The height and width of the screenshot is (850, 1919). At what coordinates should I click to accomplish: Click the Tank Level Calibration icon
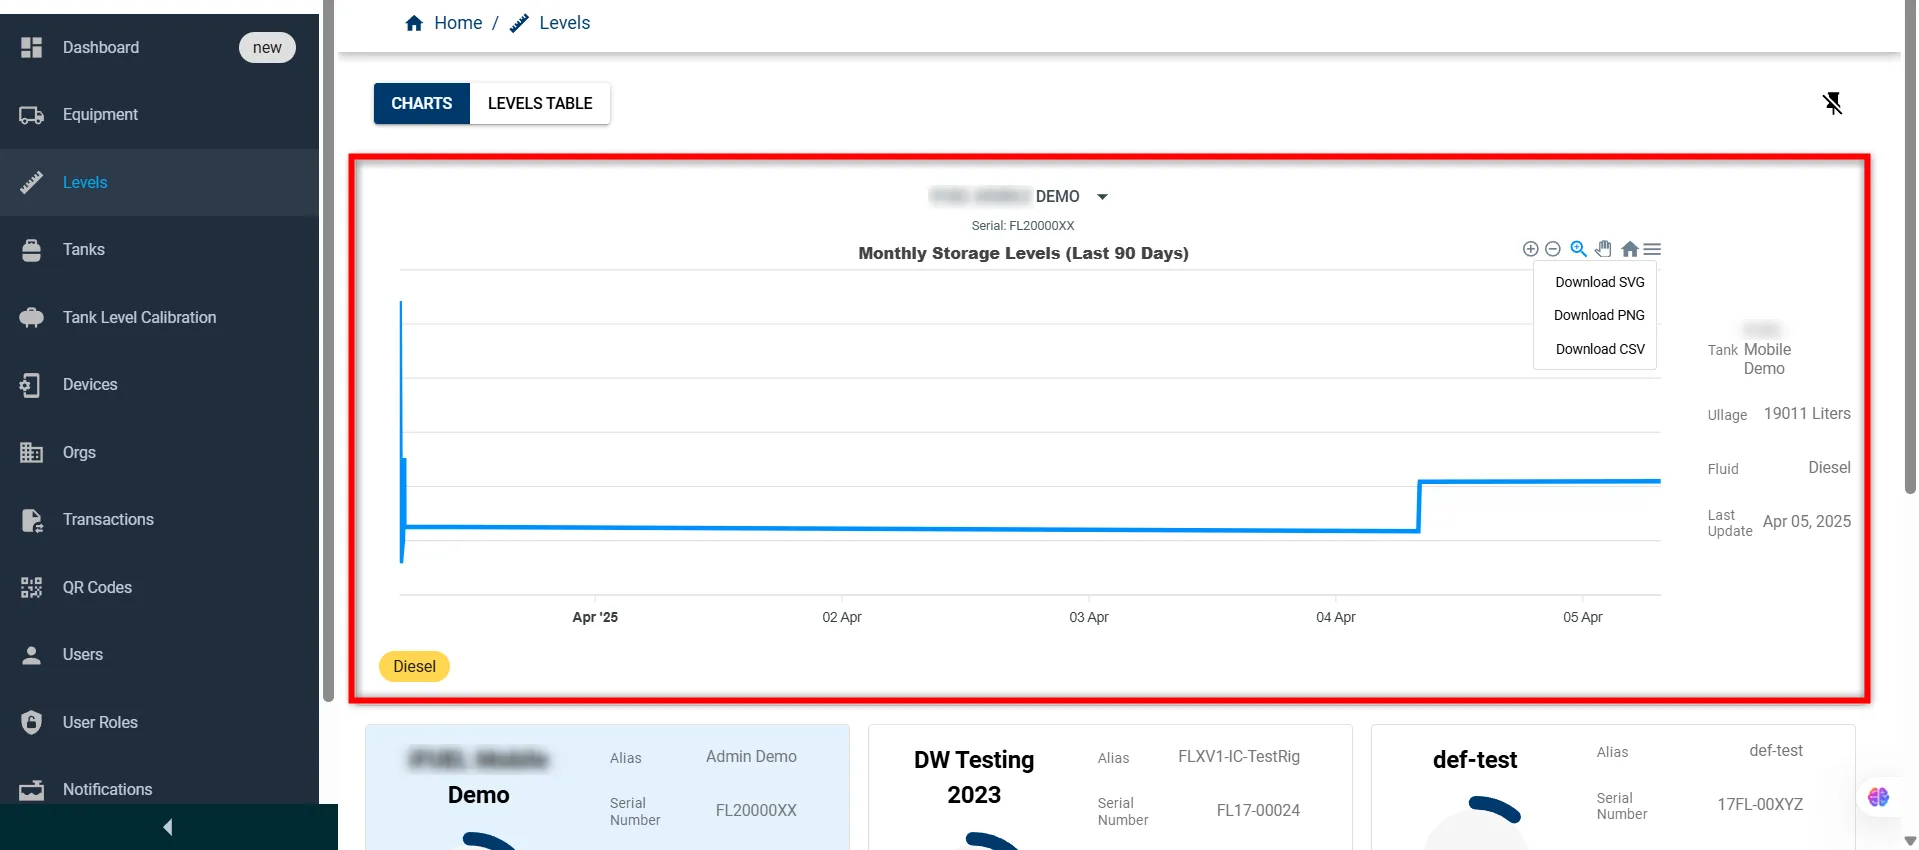(x=32, y=317)
